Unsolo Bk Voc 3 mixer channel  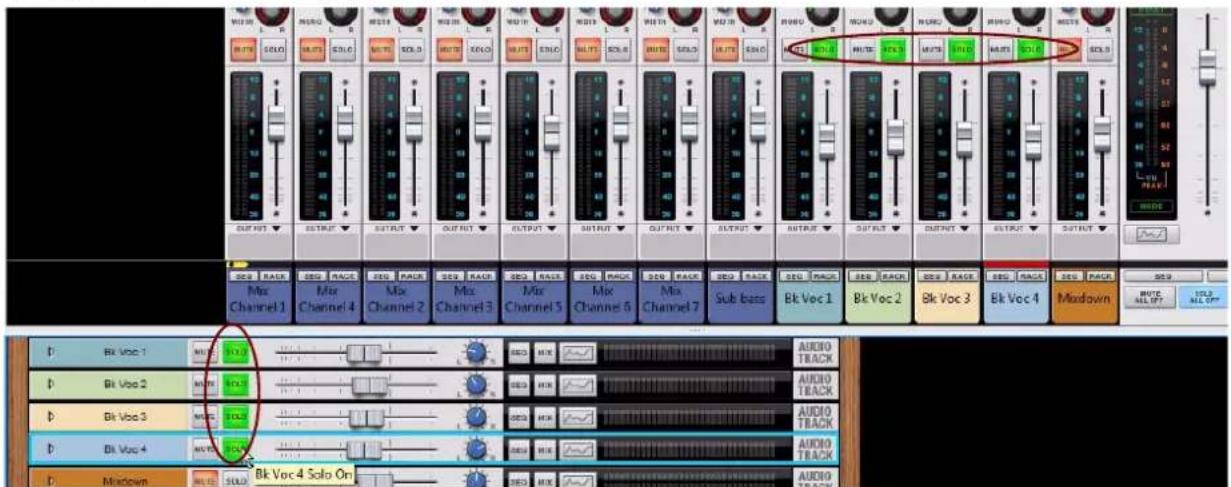pos(961,48)
